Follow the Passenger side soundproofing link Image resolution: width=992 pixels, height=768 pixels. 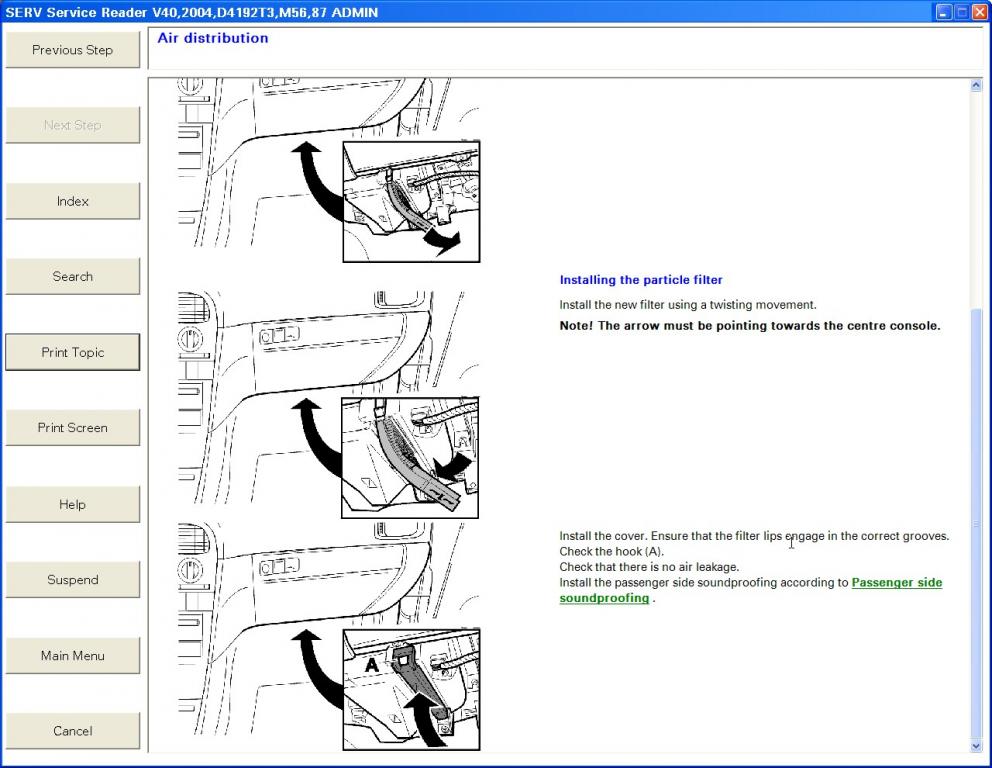pyautogui.click(x=896, y=583)
